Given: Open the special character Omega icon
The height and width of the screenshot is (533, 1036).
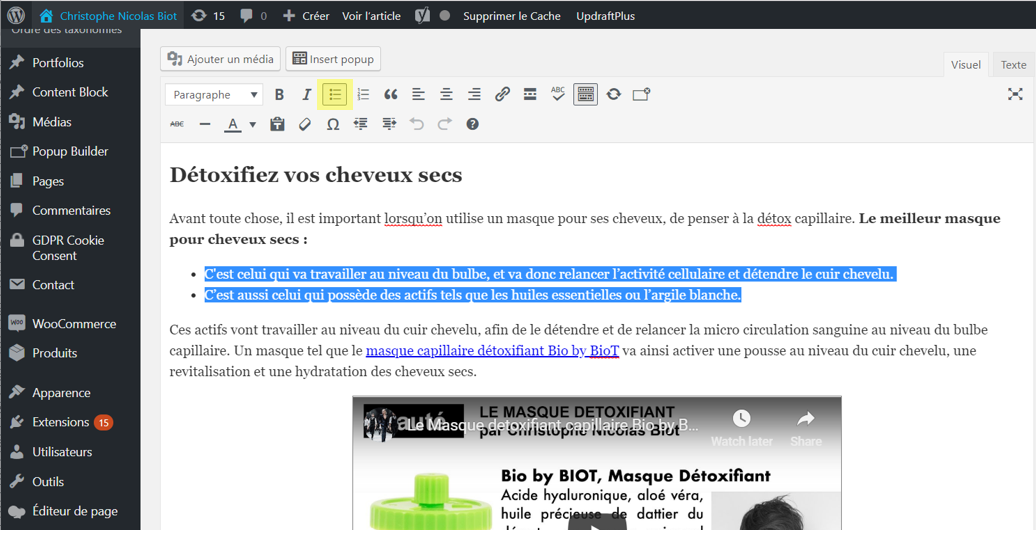Looking at the screenshot, I should 333,124.
